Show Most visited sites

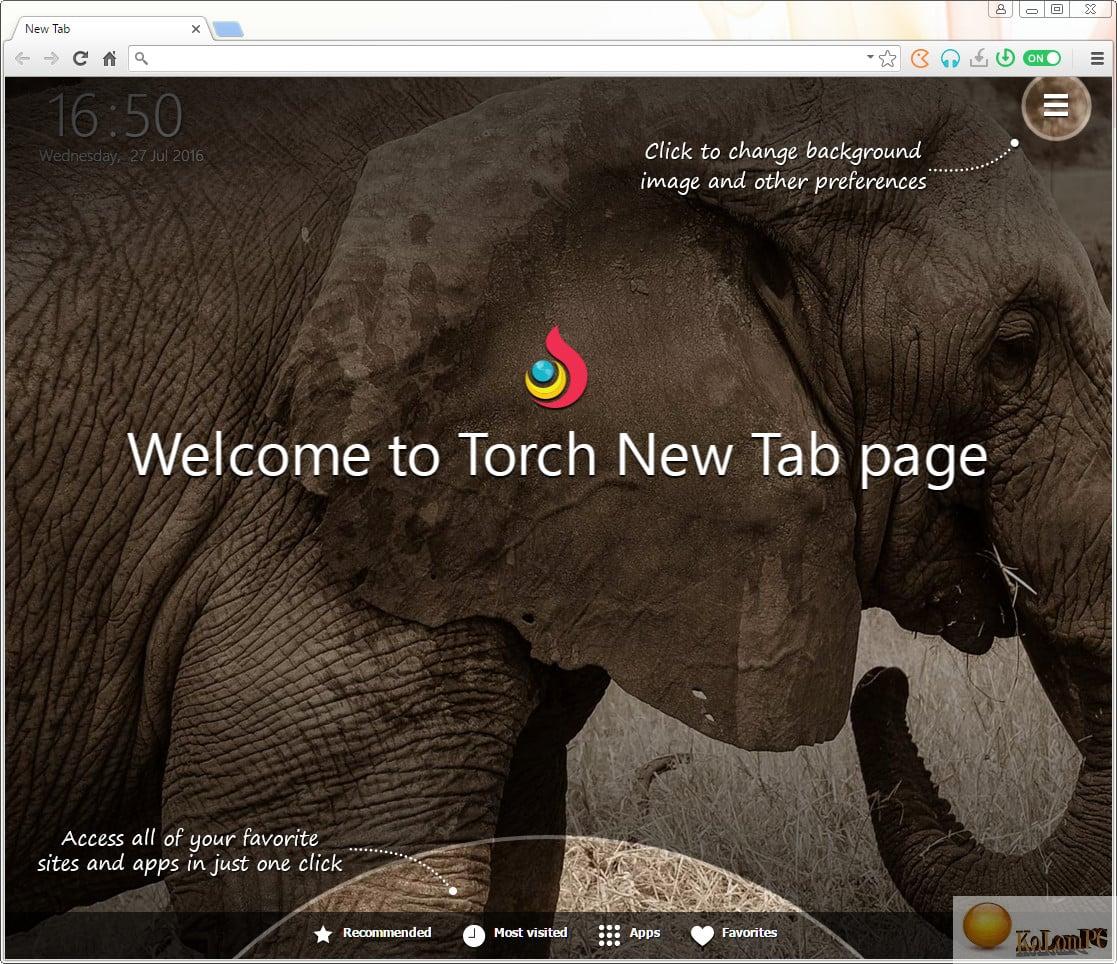coord(516,933)
